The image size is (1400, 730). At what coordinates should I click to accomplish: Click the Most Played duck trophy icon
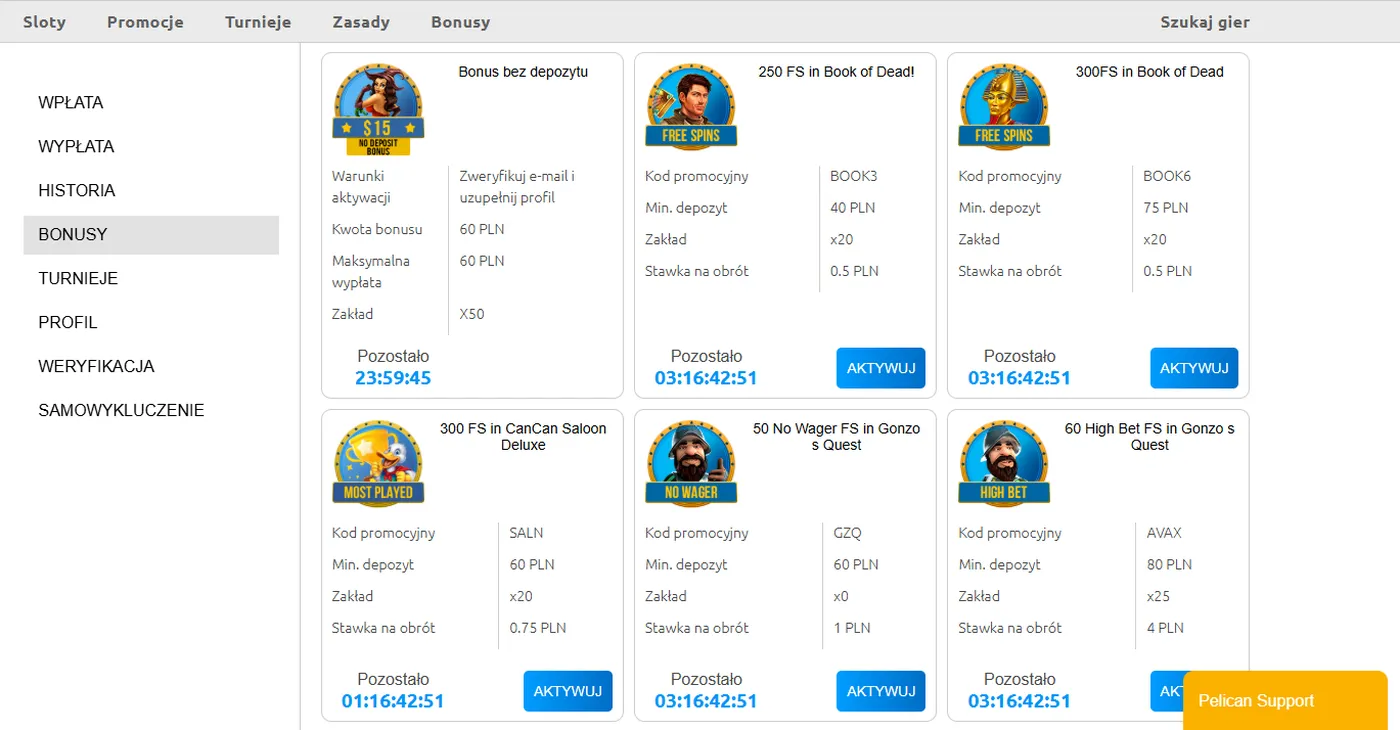pyautogui.click(x=378, y=464)
